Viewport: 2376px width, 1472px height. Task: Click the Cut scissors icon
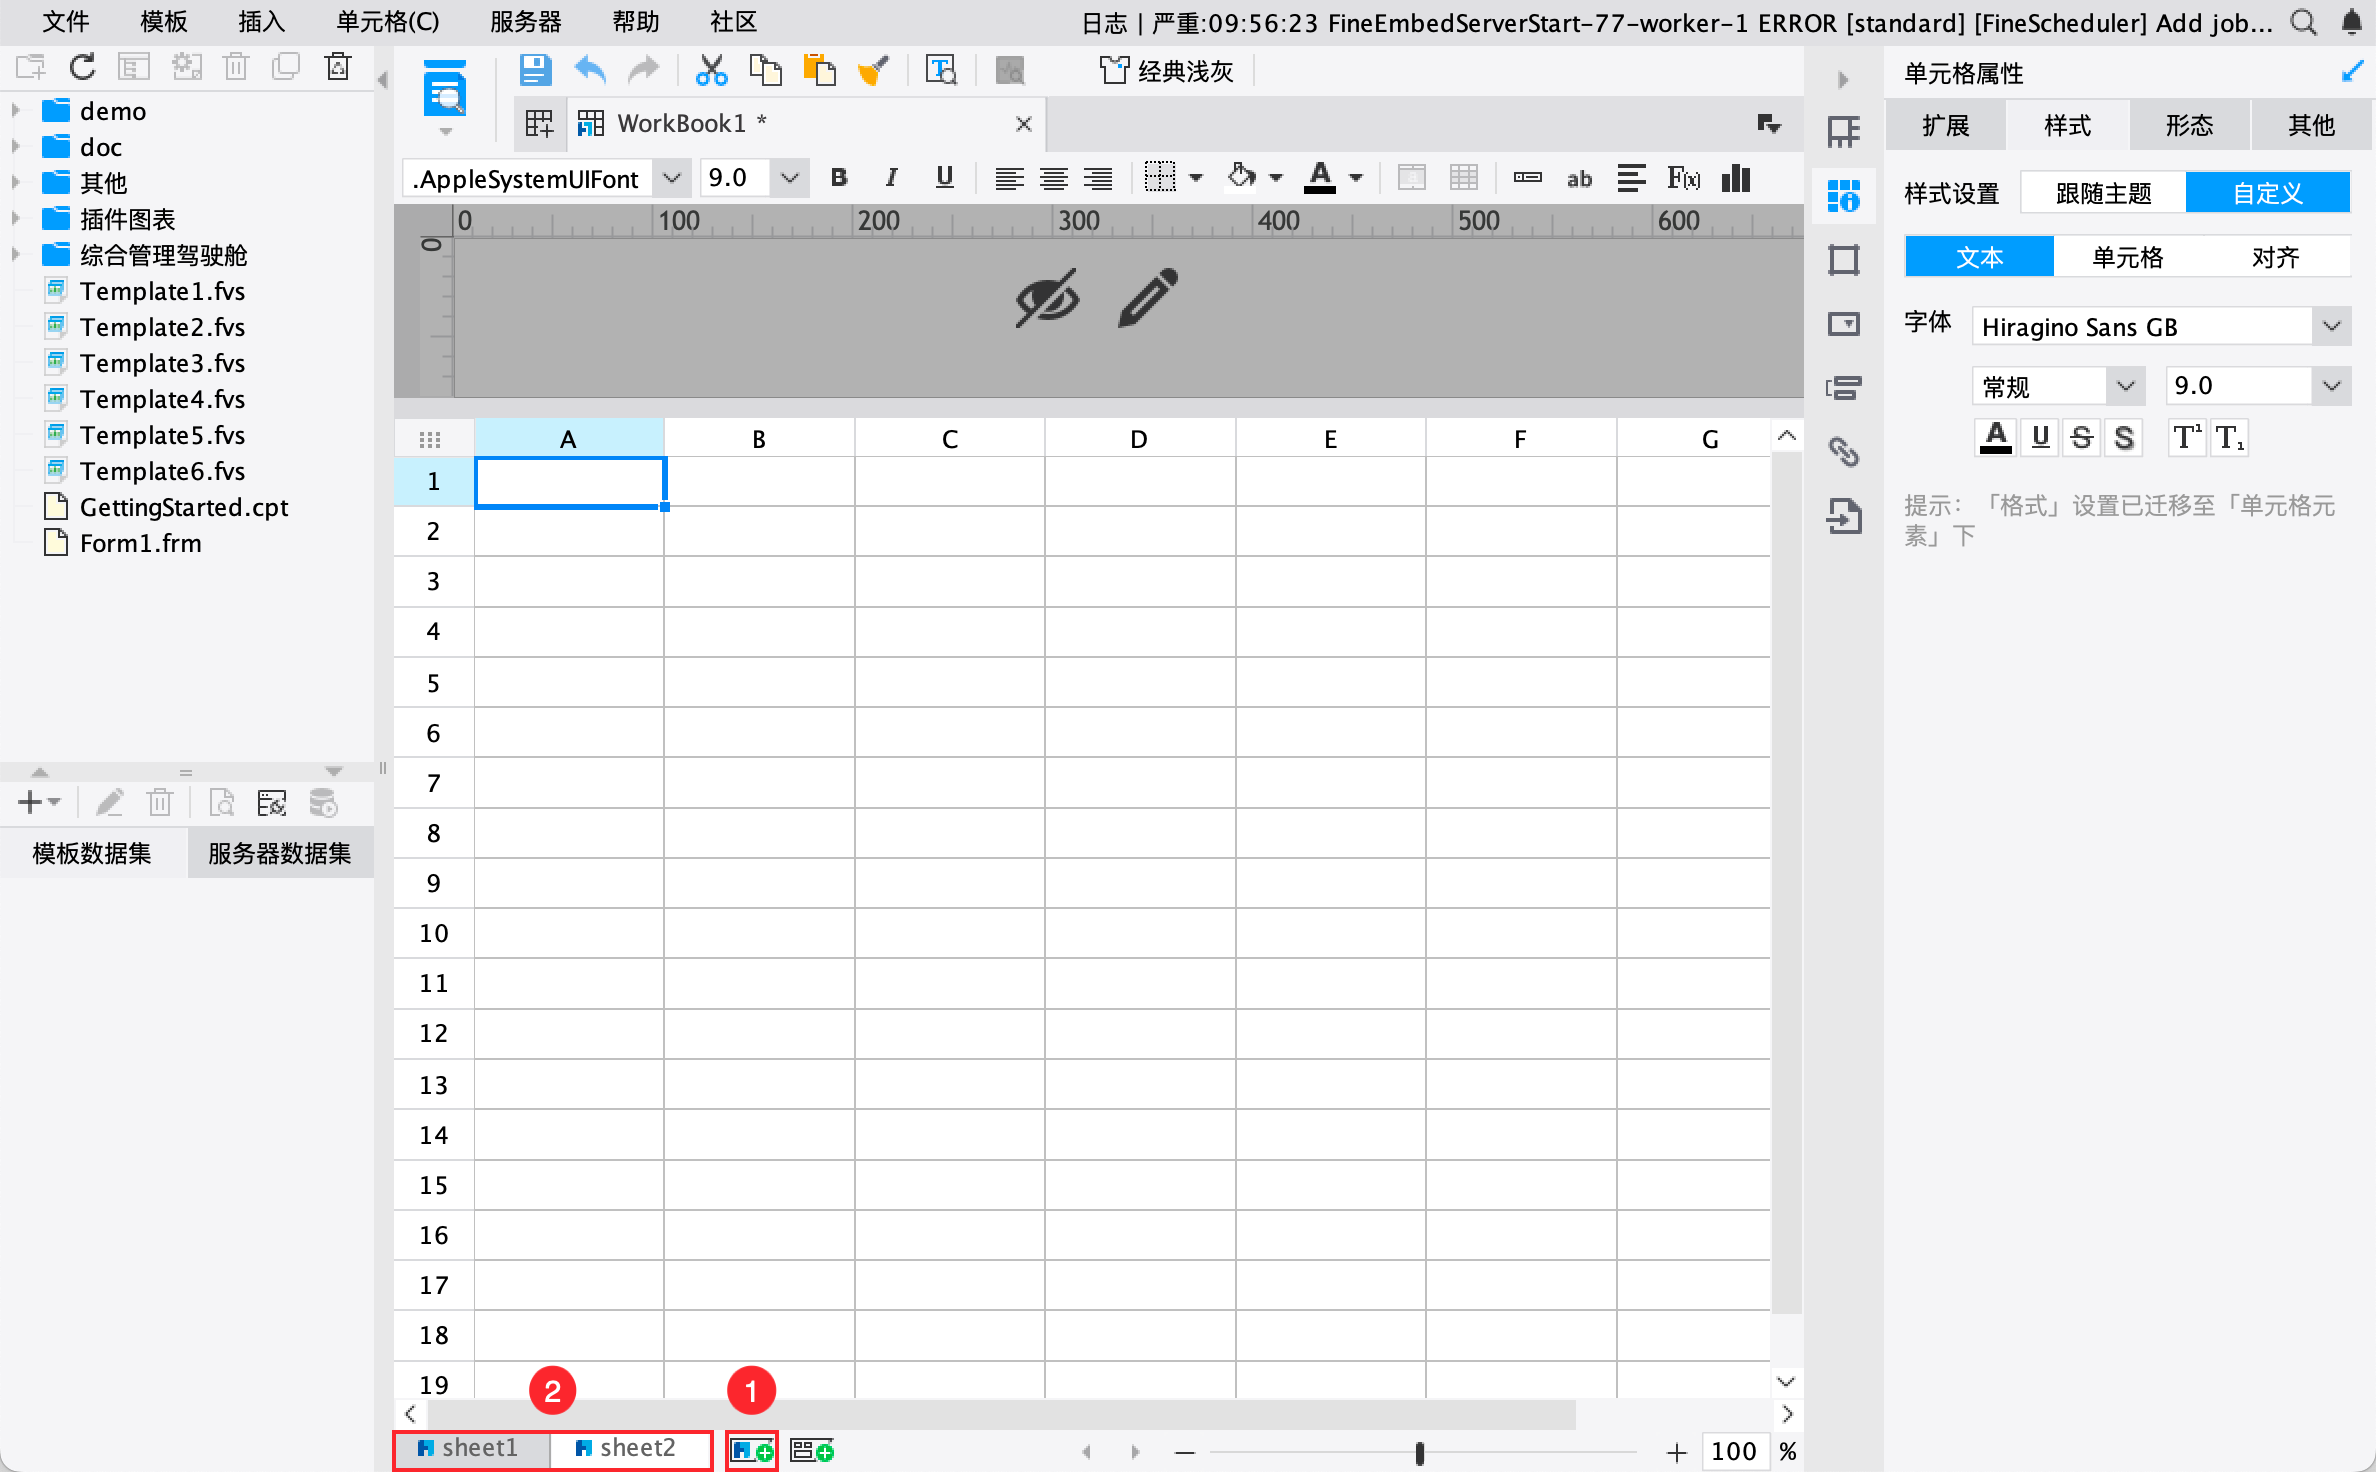[x=711, y=70]
